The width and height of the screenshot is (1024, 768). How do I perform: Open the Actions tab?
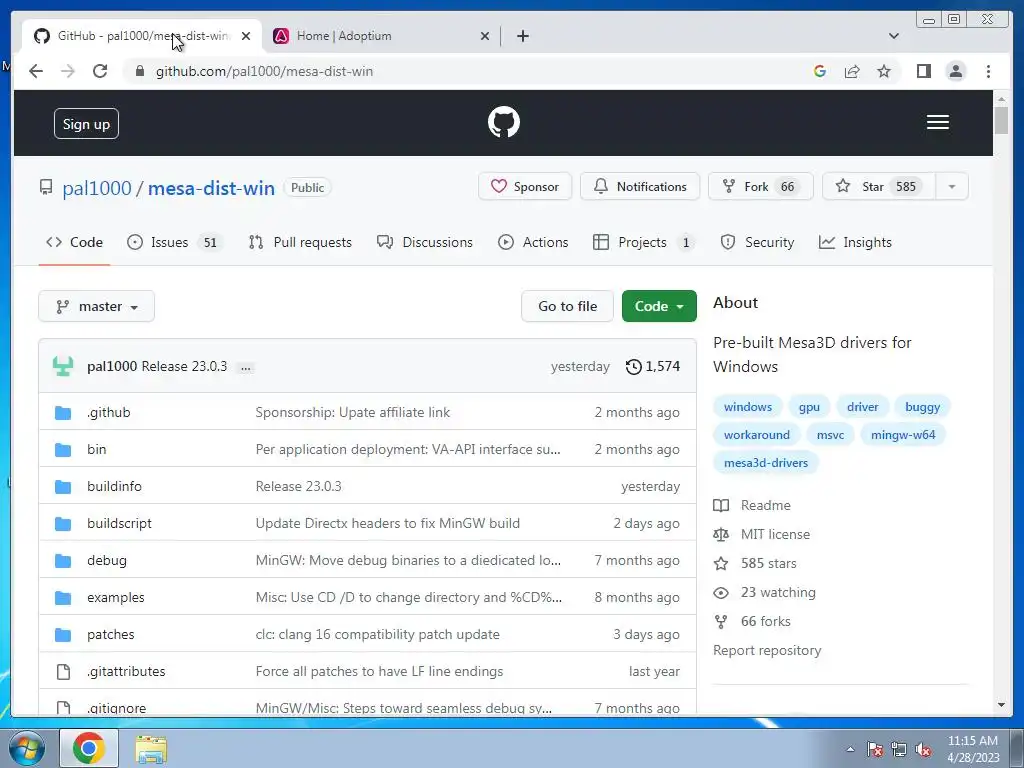click(533, 242)
